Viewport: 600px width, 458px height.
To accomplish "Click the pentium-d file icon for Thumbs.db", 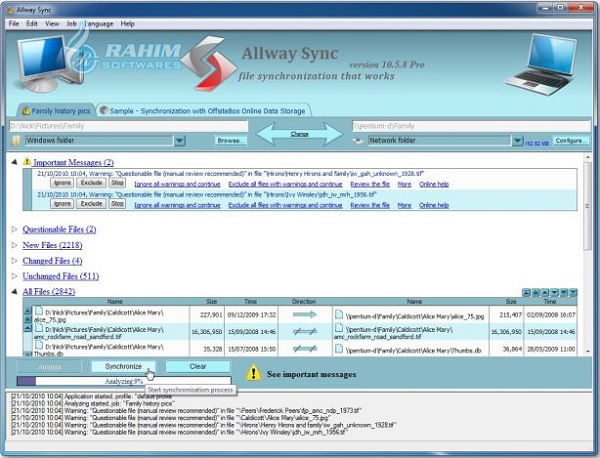I will [339, 349].
